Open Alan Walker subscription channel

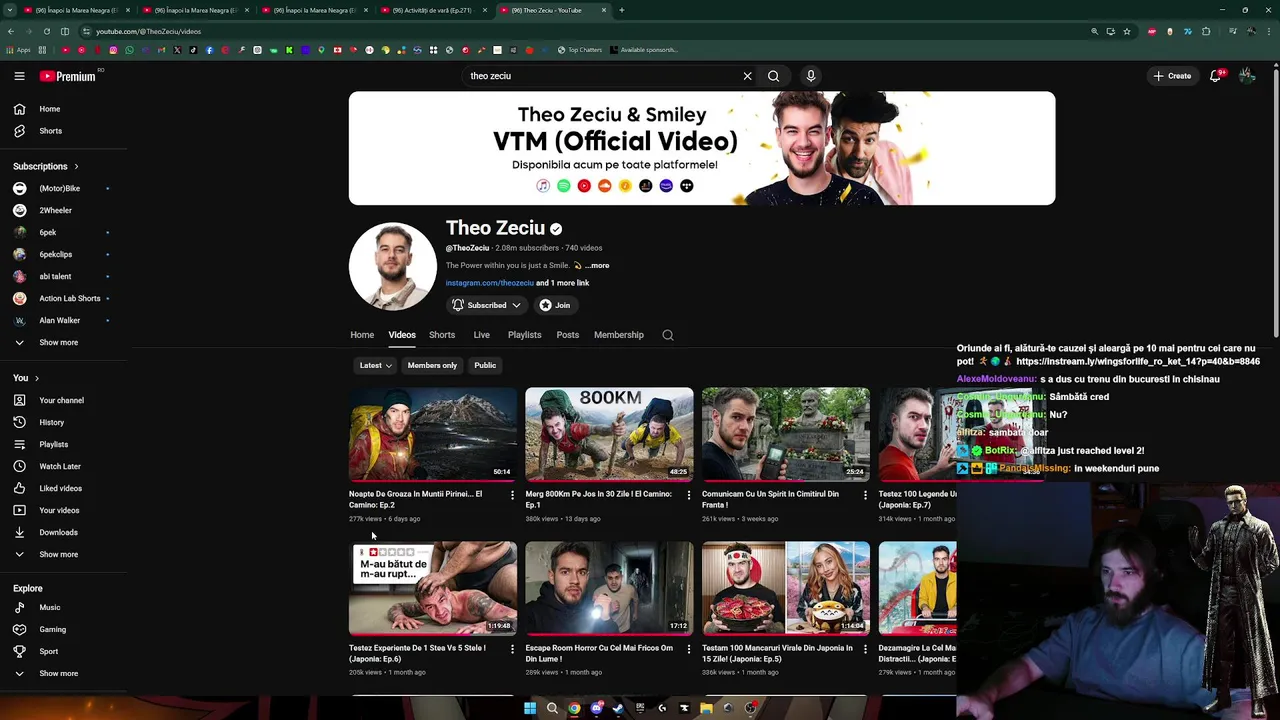60,320
